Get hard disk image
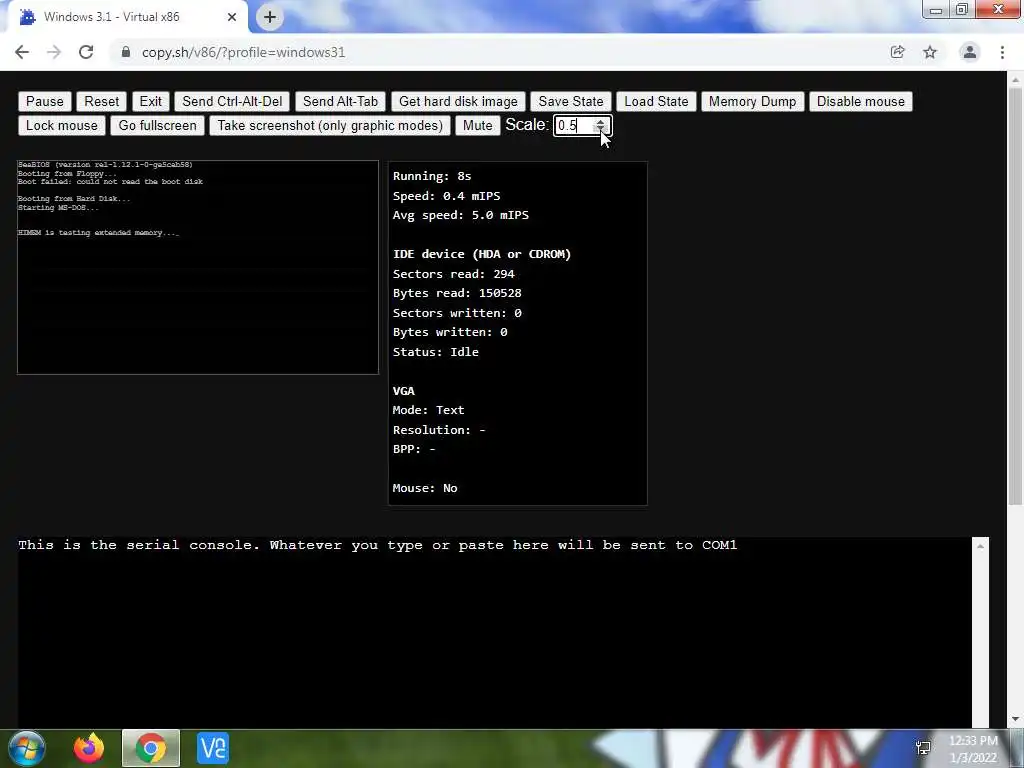Screen dimensions: 1024x768 tap(458, 101)
